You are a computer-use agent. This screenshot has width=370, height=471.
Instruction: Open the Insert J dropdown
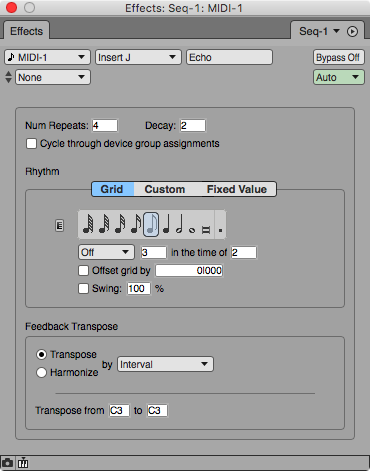[138, 57]
